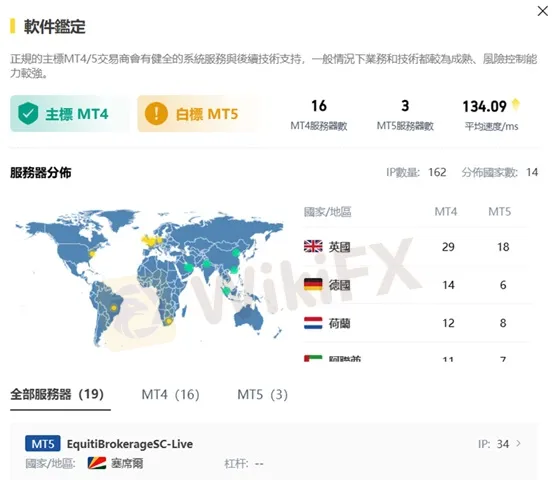Click the MT4 column header
Image resolution: width=553 pixels, height=480 pixels.
pyautogui.click(x=446, y=212)
